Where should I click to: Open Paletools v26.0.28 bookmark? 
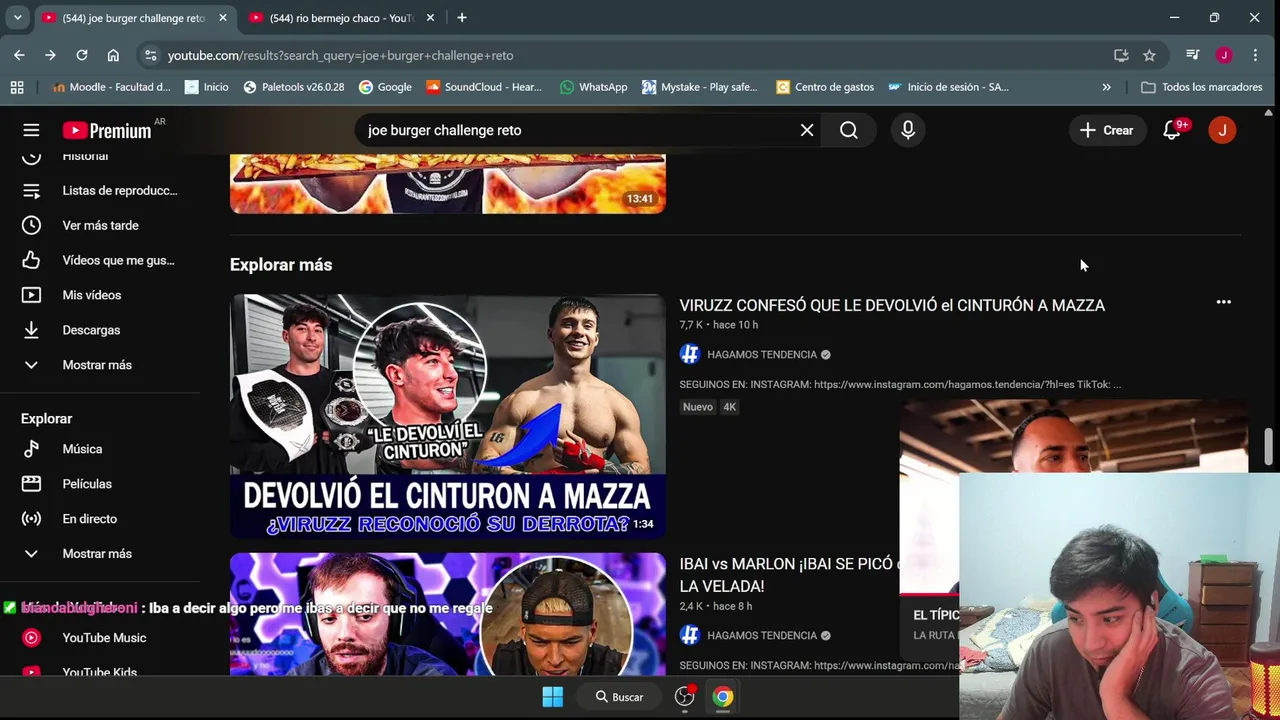[294, 87]
